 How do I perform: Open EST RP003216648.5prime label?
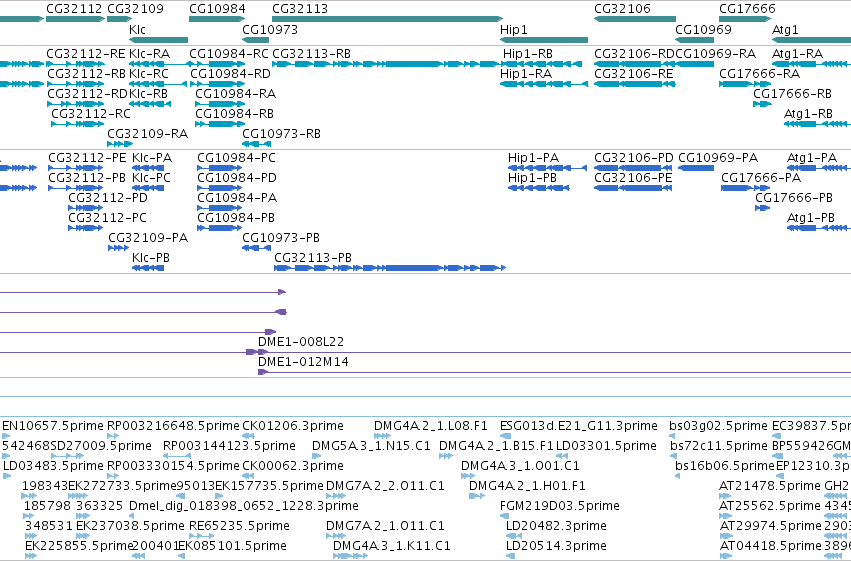click(x=173, y=426)
